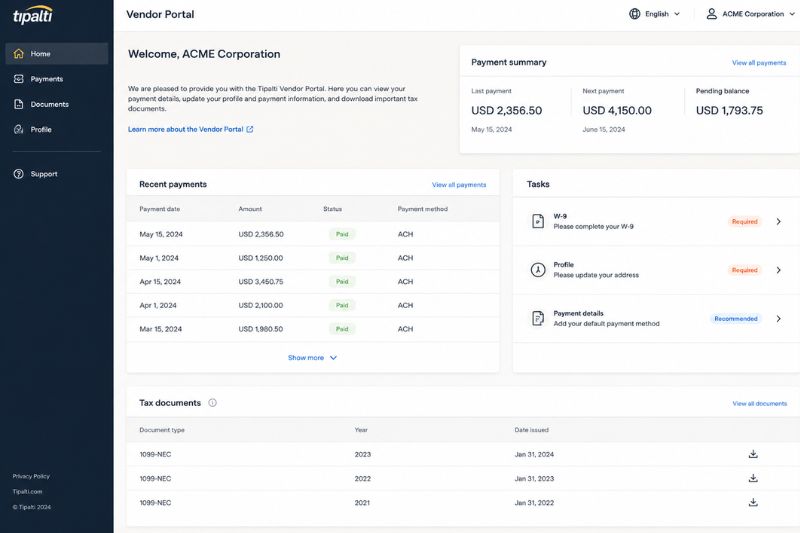This screenshot has width=800, height=533.
Task: Click the Amount column header
Action: coord(250,209)
